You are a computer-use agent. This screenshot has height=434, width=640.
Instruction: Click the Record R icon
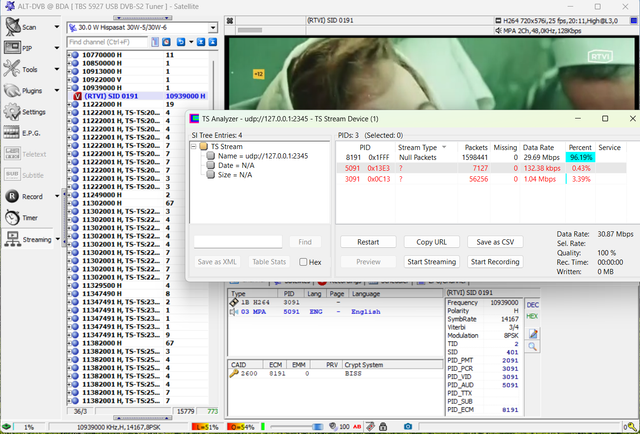12,196
